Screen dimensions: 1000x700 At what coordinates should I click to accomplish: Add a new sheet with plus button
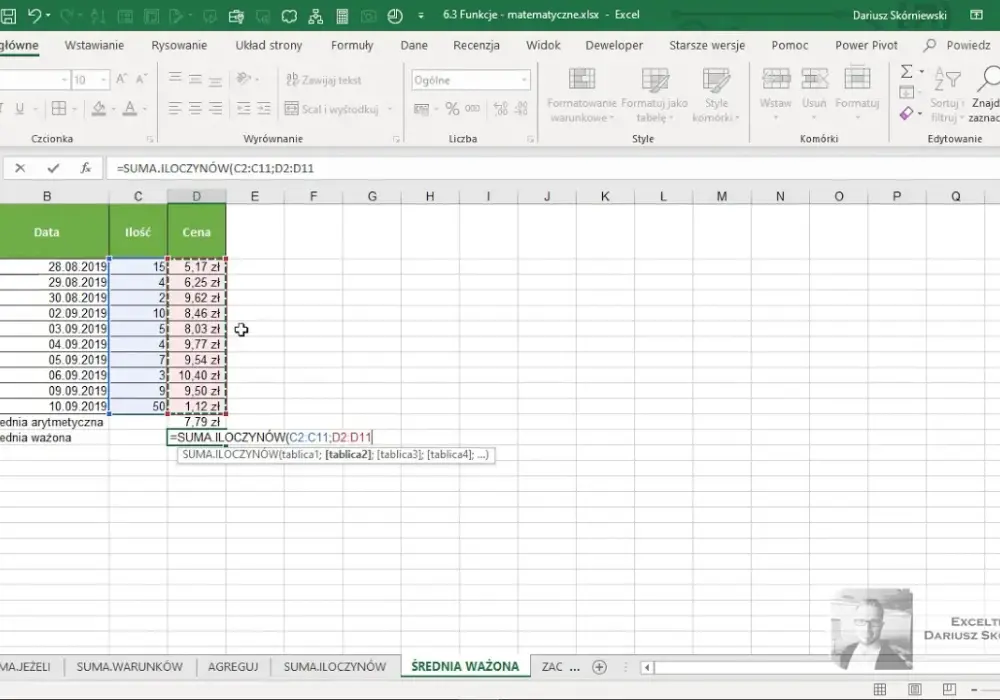pos(599,667)
